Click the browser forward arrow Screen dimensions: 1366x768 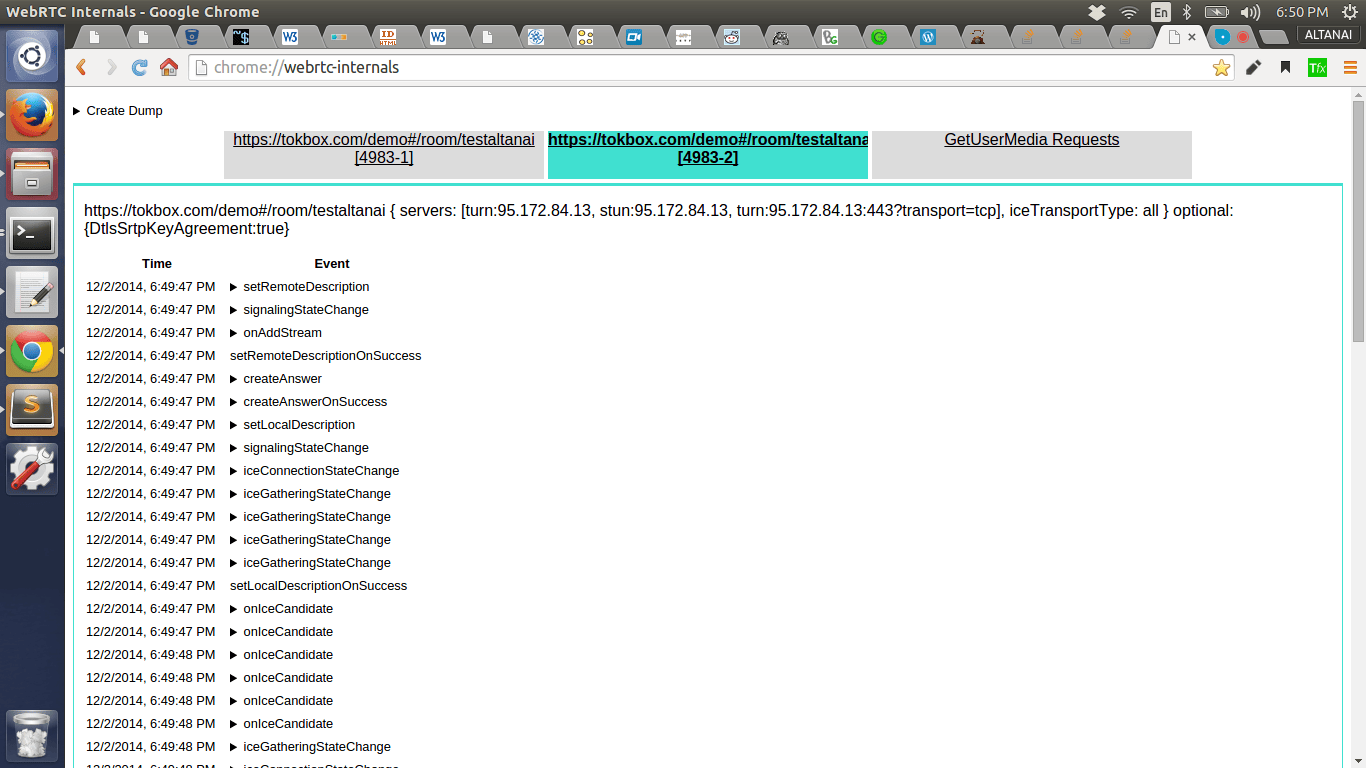click(x=111, y=67)
